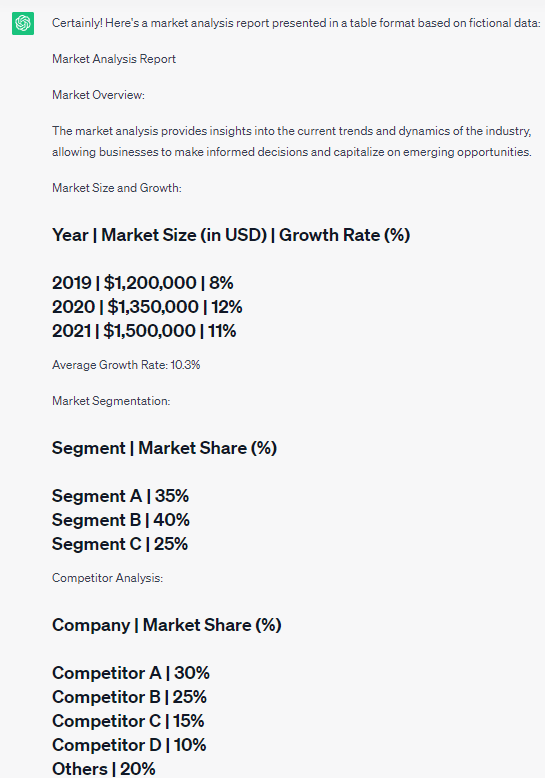Click the 'Market Overview:' label

coord(98,95)
